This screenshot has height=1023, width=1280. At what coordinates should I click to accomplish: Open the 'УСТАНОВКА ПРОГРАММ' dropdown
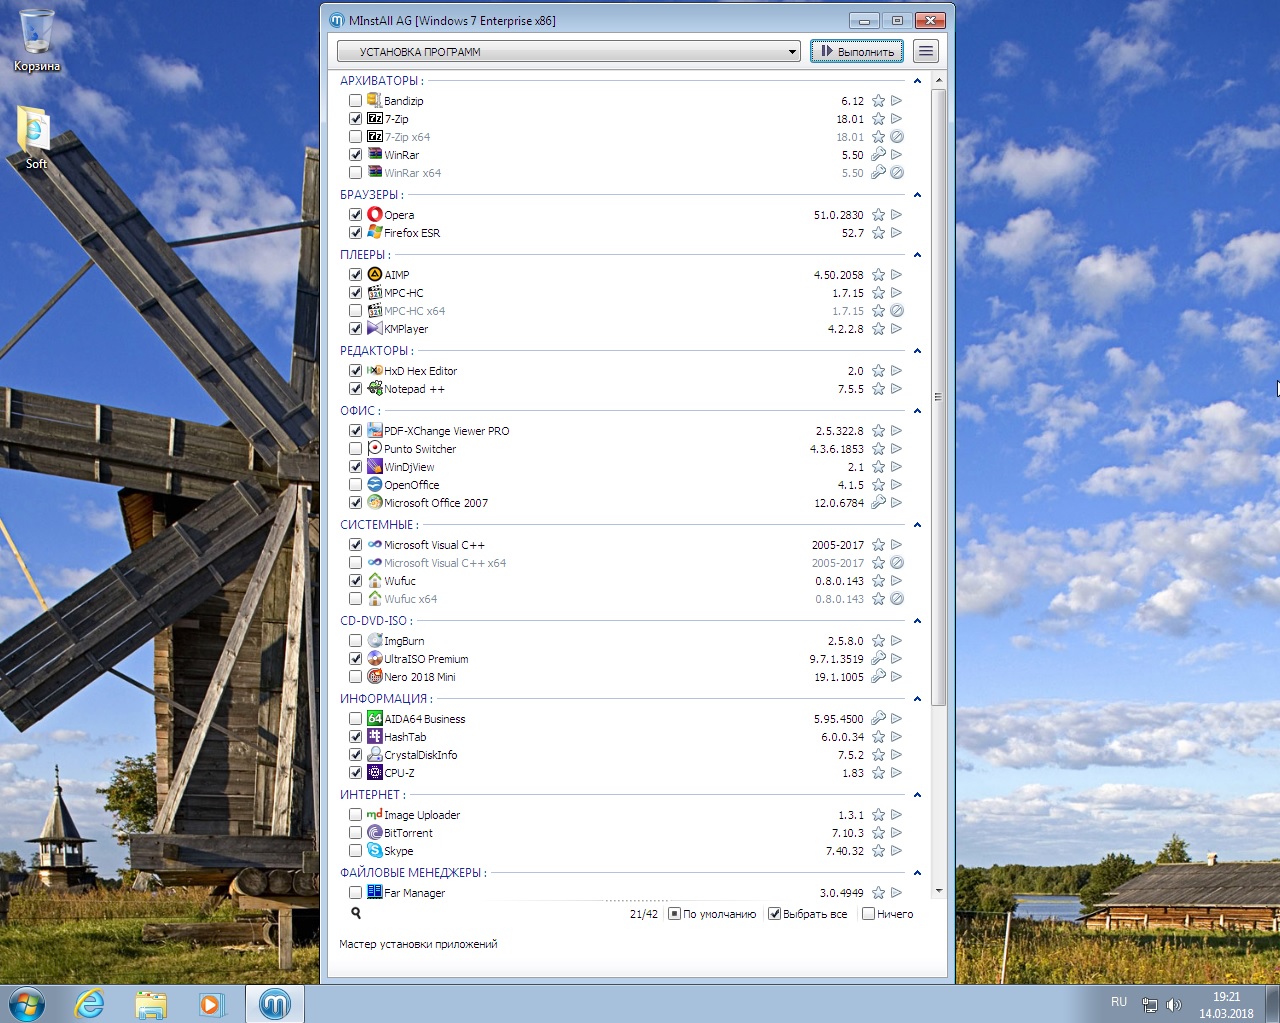point(569,51)
